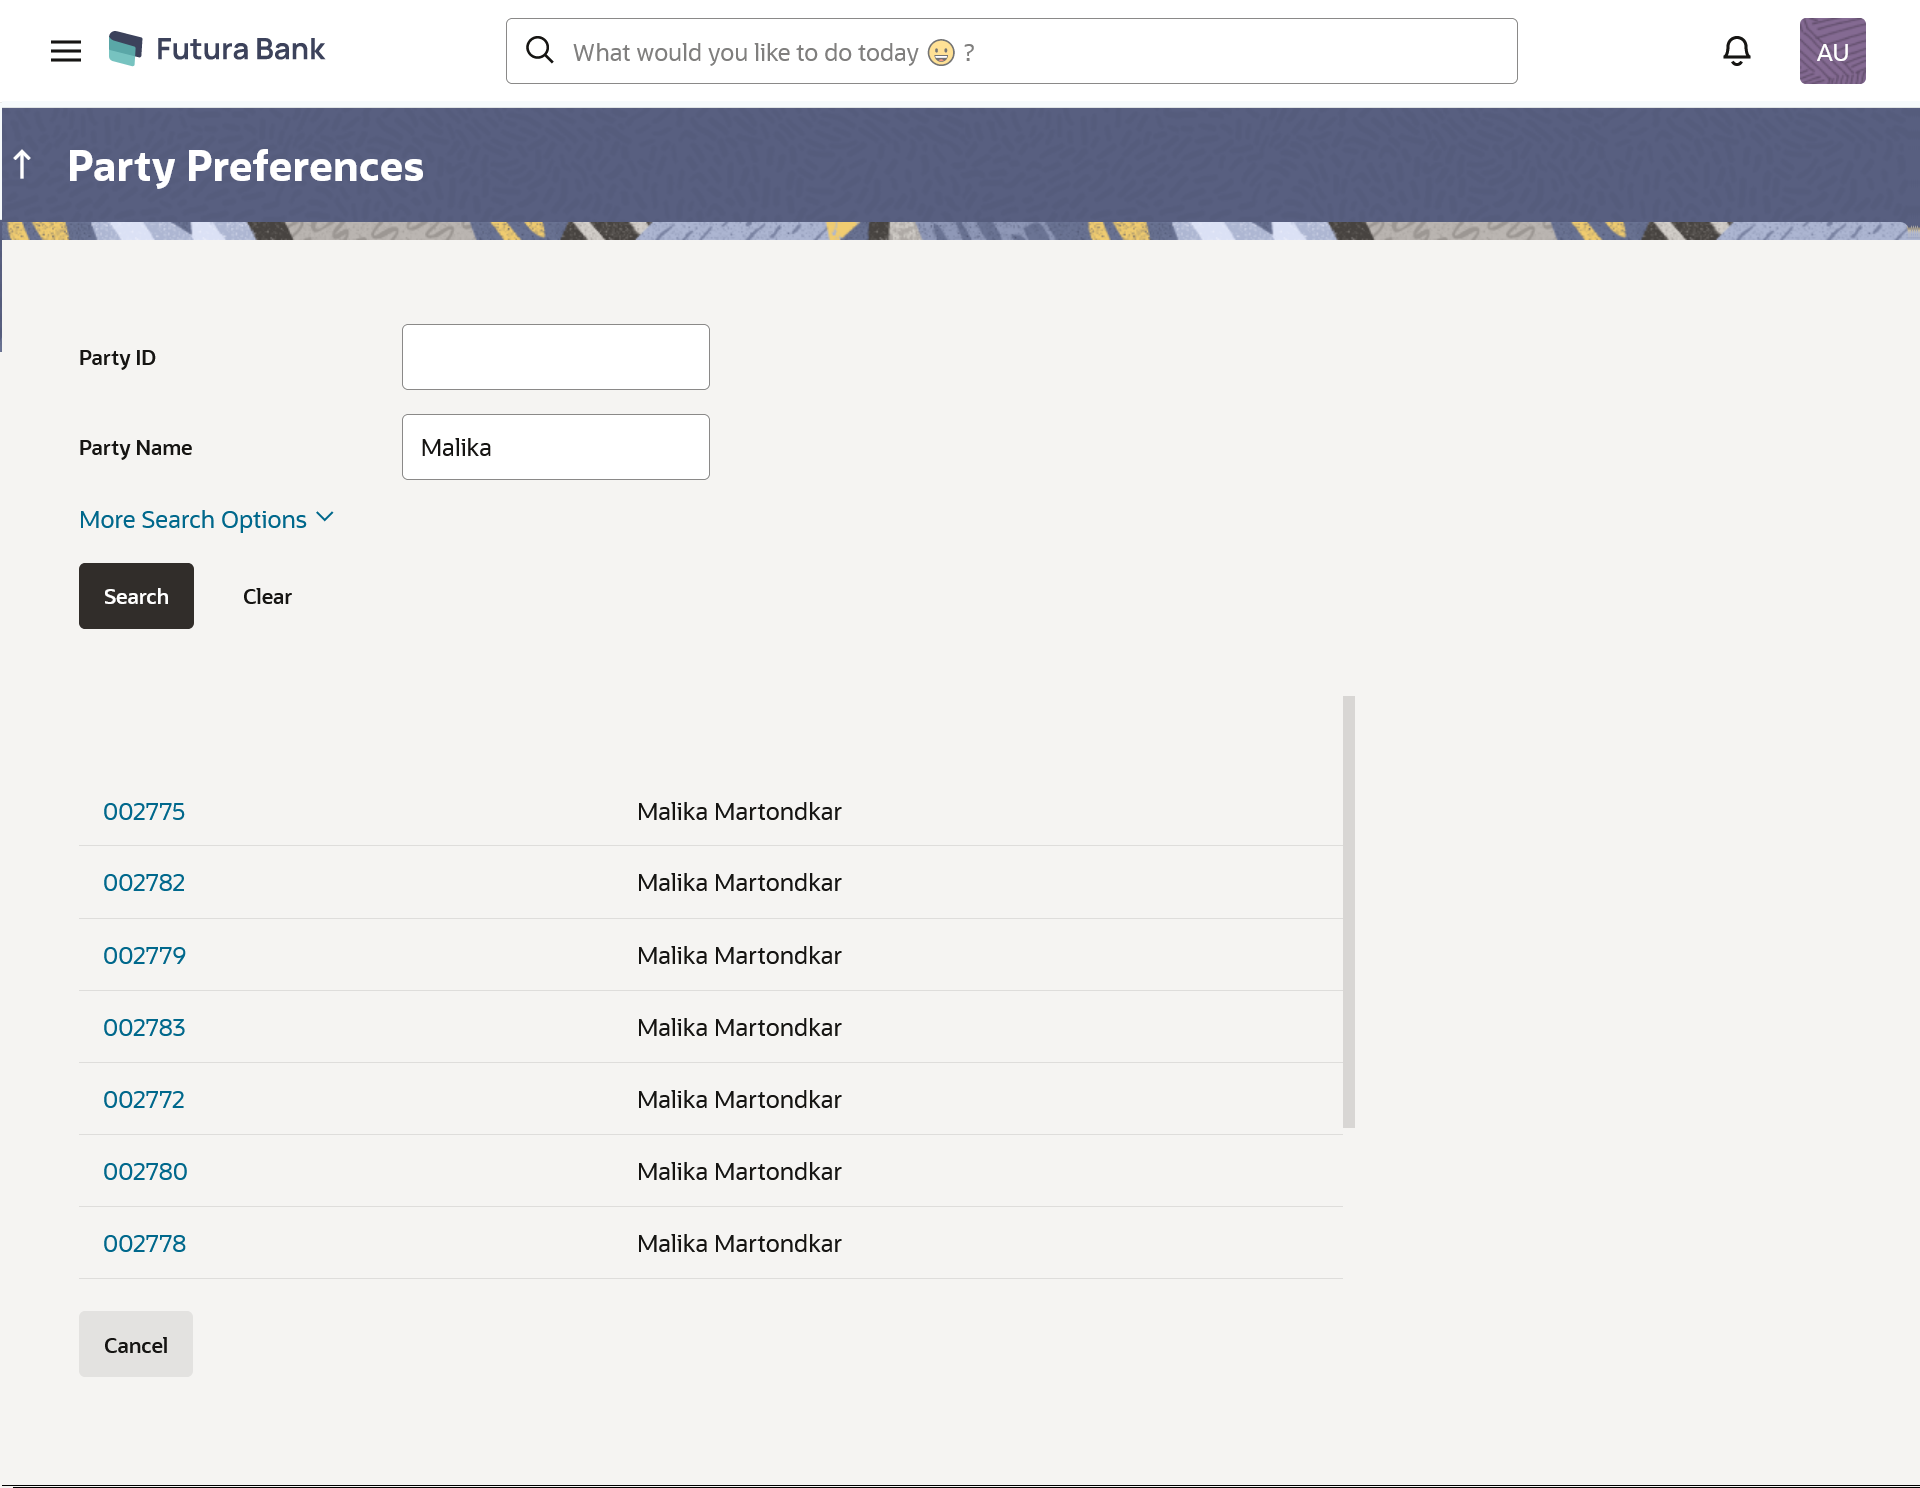The width and height of the screenshot is (1920, 1488).
Task: Open the hamburger navigation menu
Action: (x=66, y=51)
